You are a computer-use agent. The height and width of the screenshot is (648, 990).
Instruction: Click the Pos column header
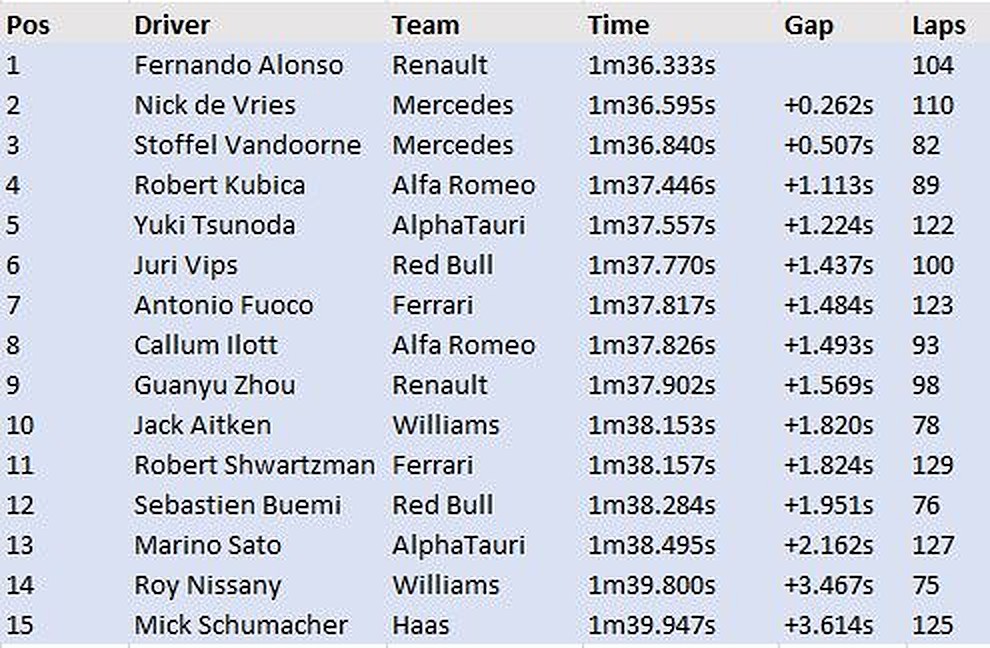[28, 25]
